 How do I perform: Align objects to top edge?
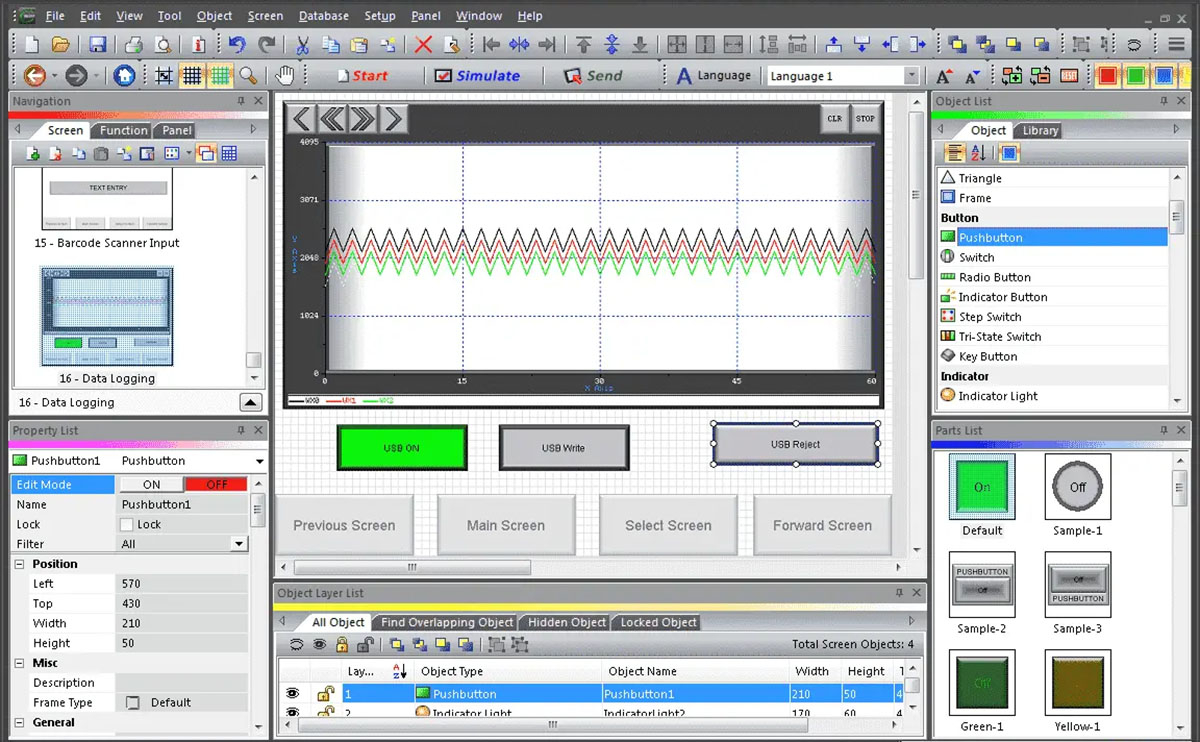point(584,44)
